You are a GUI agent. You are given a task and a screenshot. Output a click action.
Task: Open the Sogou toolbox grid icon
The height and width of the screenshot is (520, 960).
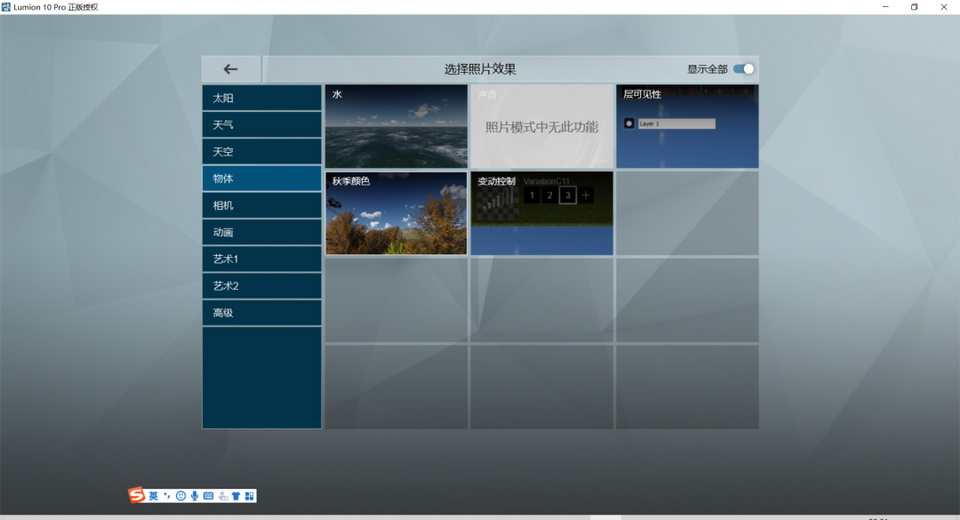point(249,496)
